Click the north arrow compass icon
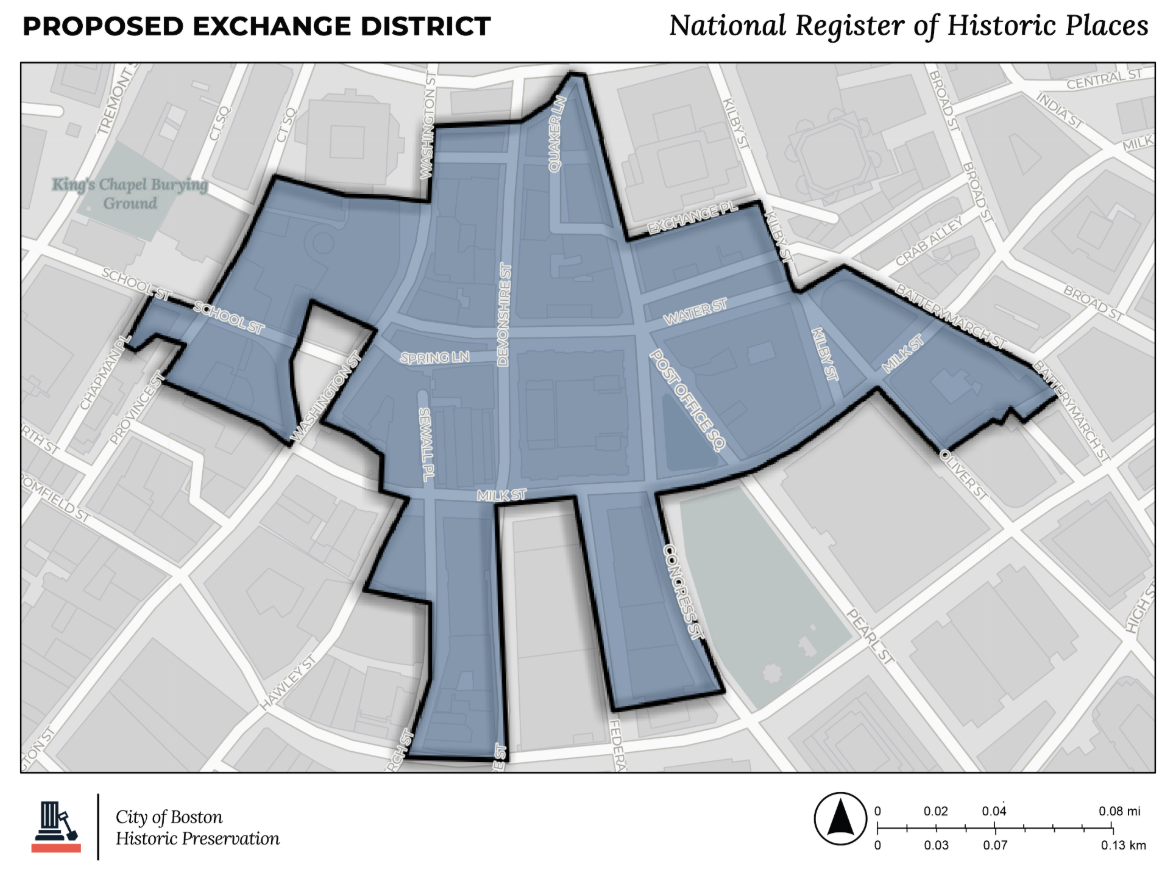This screenshot has width=1164, height=884. tap(840, 819)
